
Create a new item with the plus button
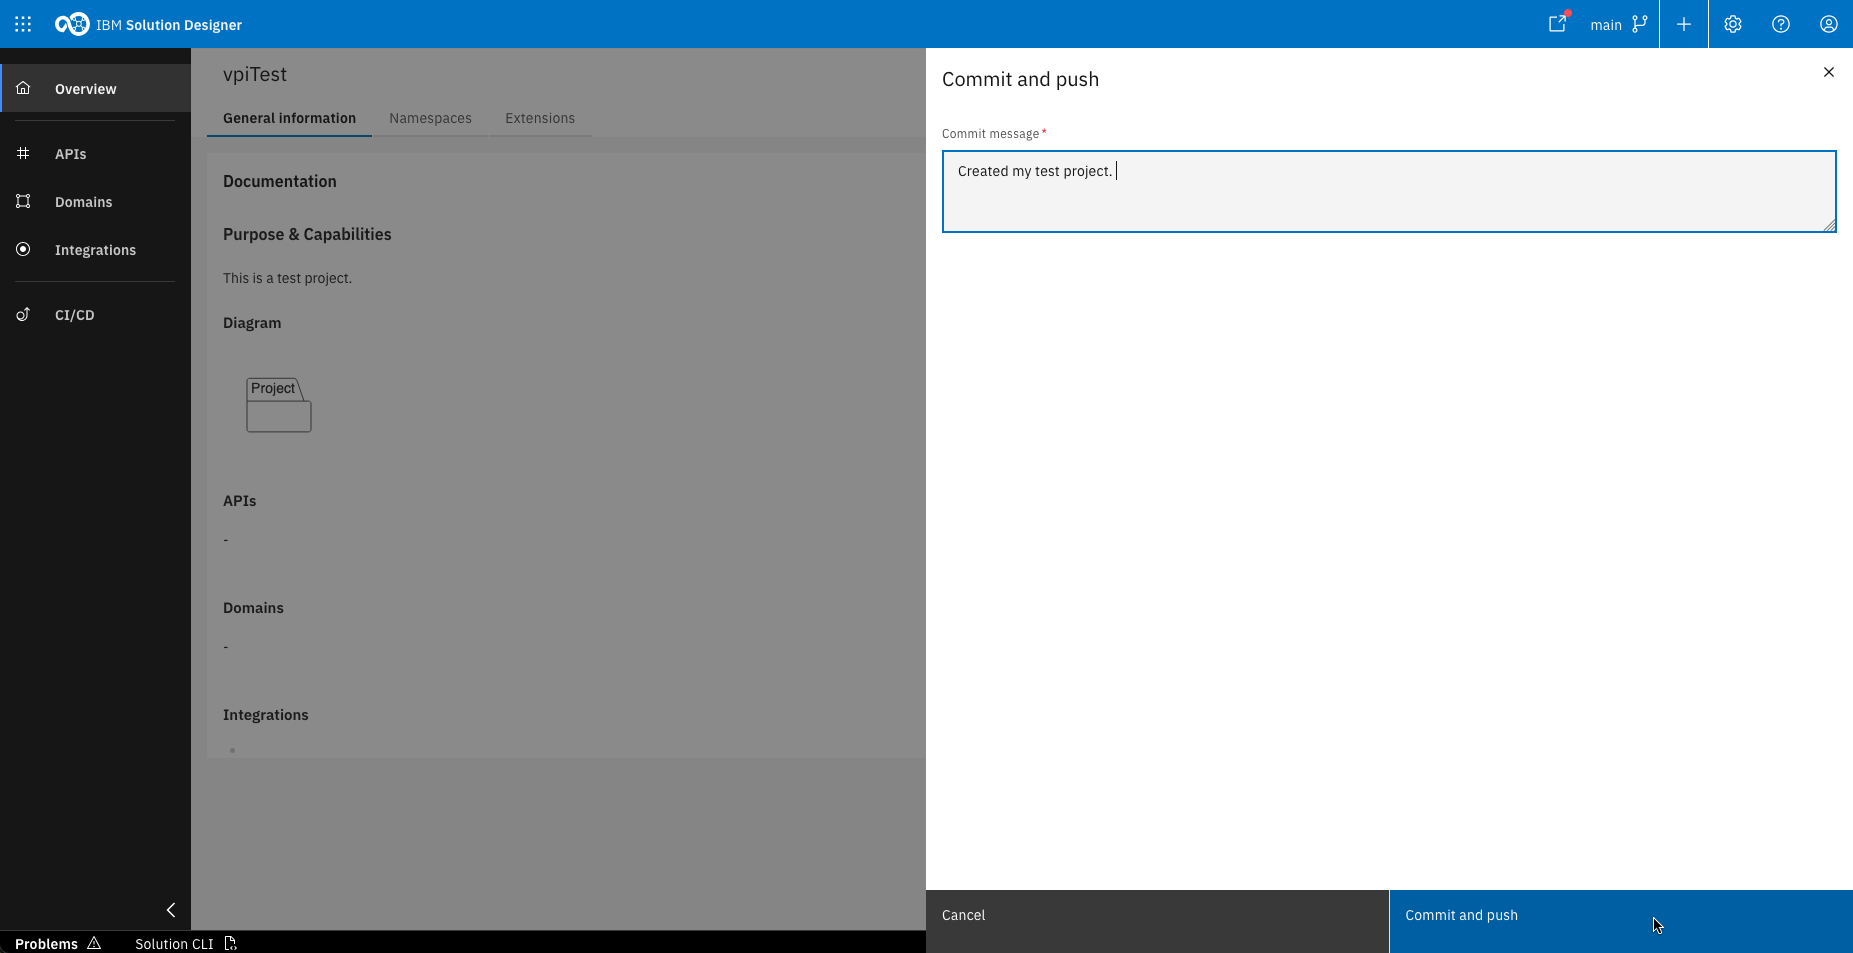[1683, 24]
